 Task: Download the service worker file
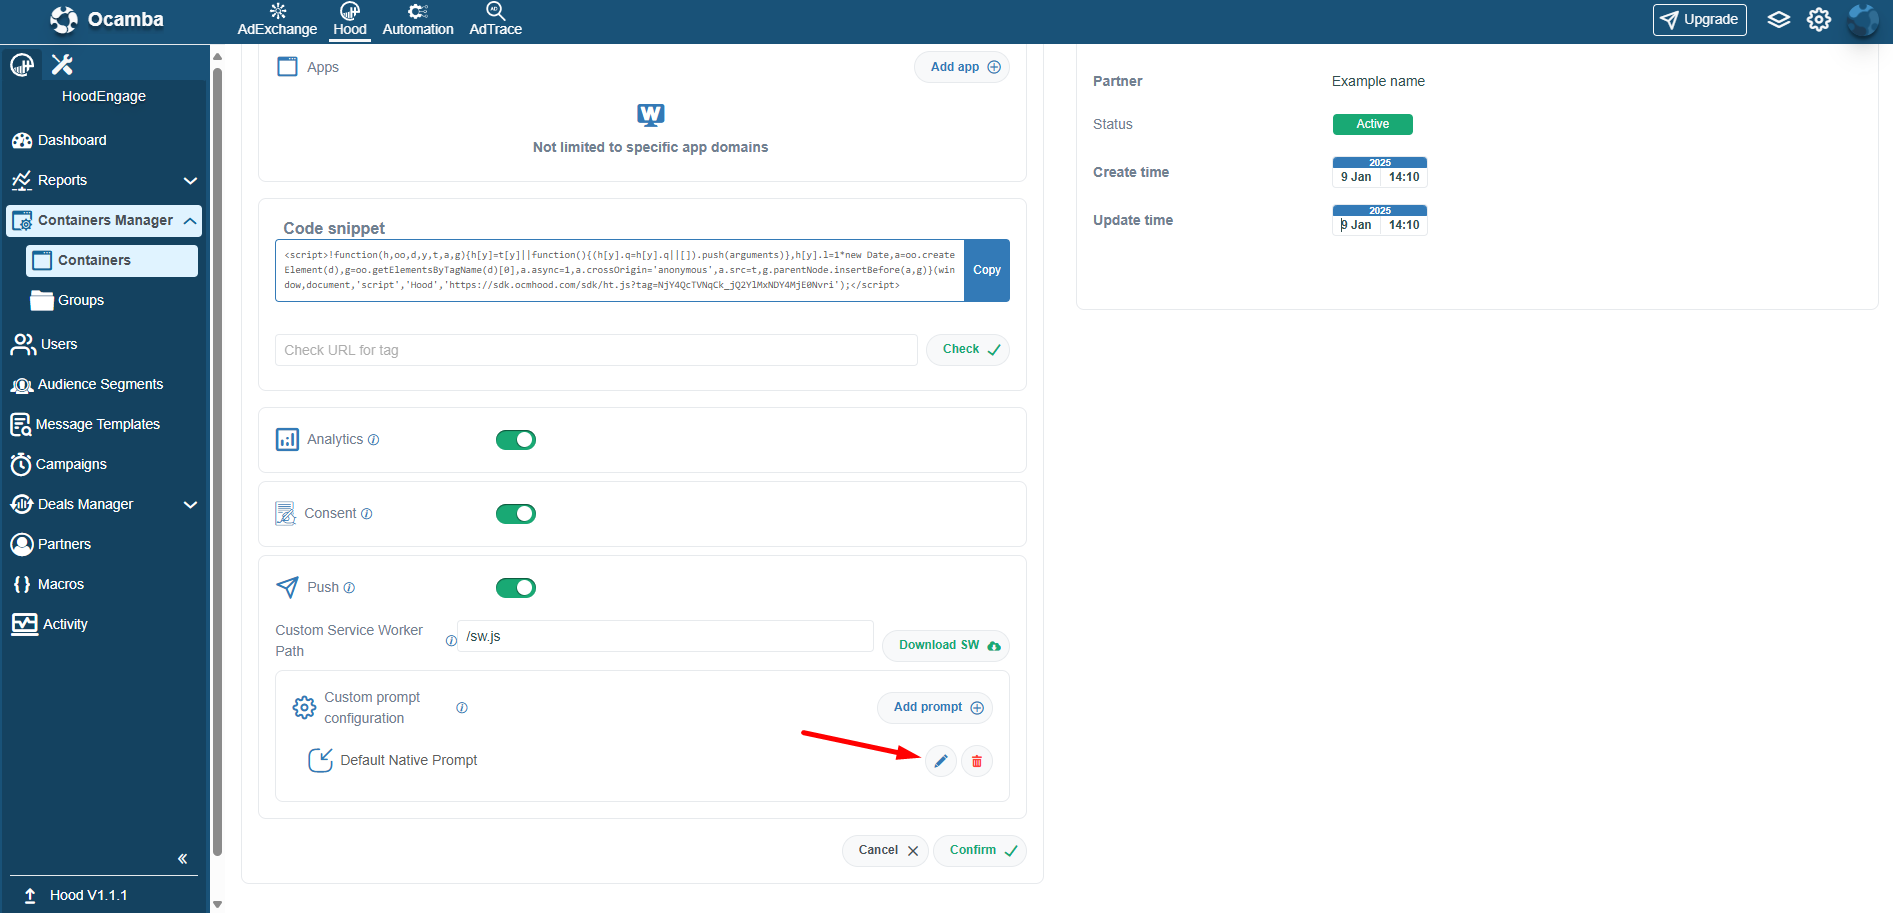pos(946,645)
